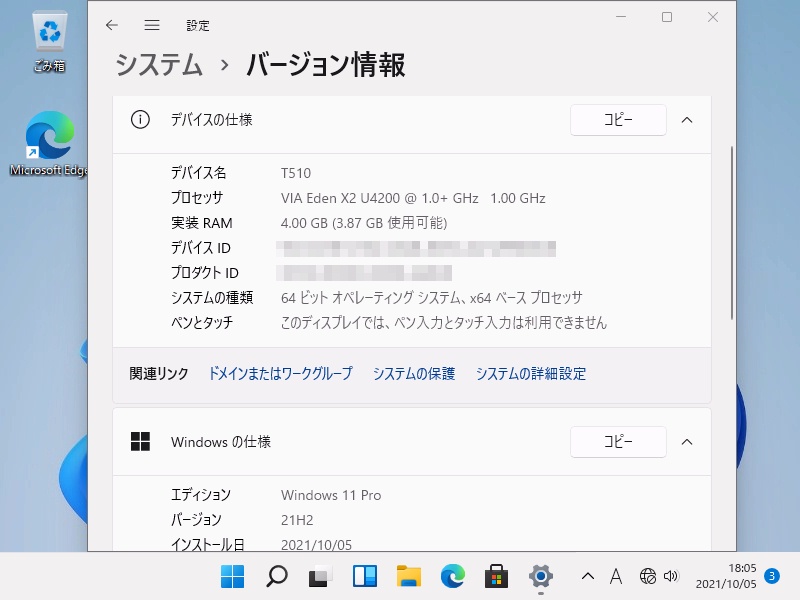This screenshot has height=600, width=800.
Task: Click the デバイス名 label
Action: point(198,173)
